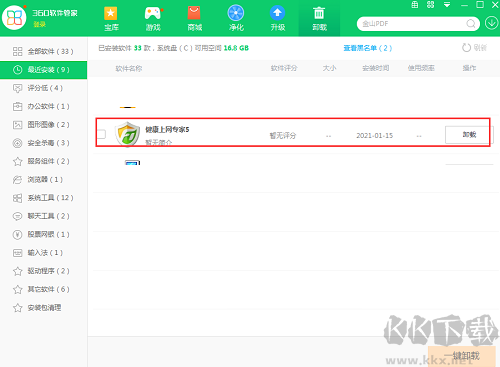Image resolution: width=500 pixels, height=367 pixels.
Task: Open the 商城 store section
Action: coord(194,19)
